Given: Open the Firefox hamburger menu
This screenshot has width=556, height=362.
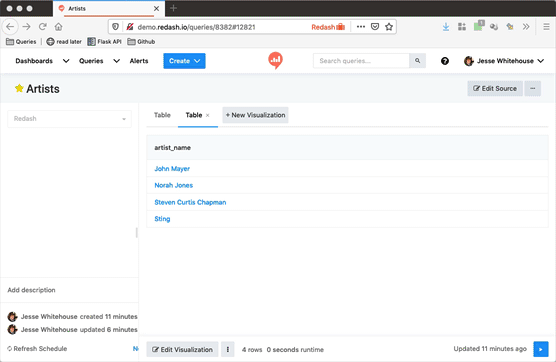Looking at the screenshot, I should (546, 27).
